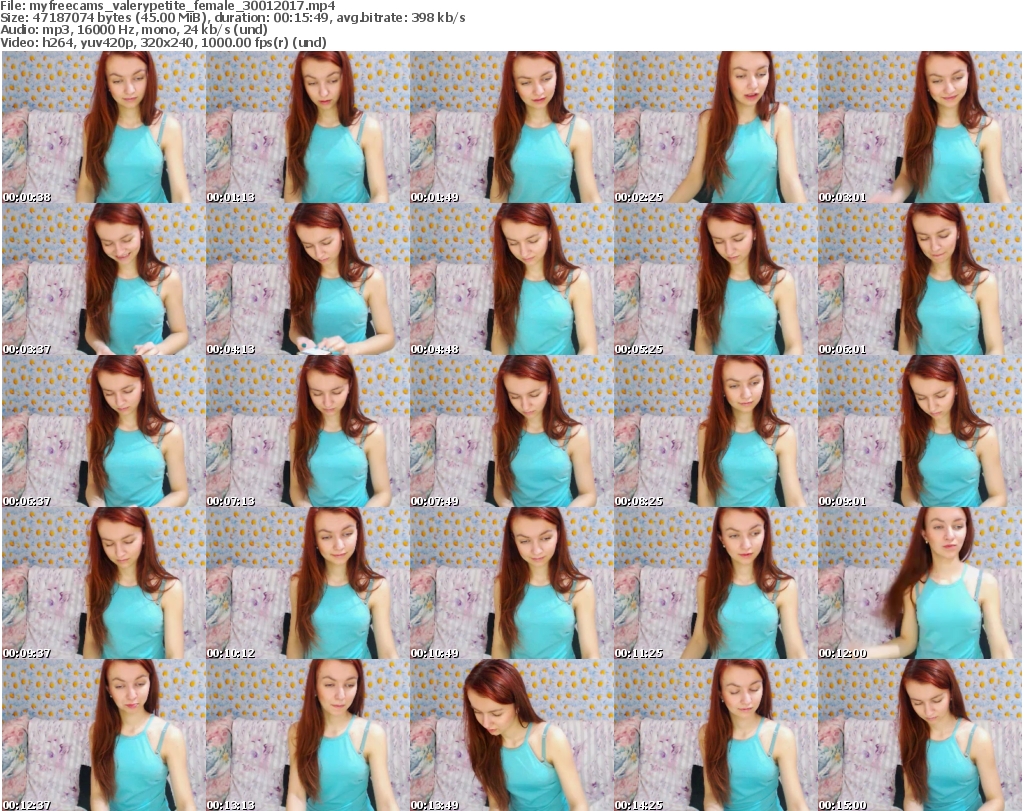Select the frame stamped 00:04:48
This screenshot has width=1024, height=811.
pyautogui.click(x=511, y=279)
